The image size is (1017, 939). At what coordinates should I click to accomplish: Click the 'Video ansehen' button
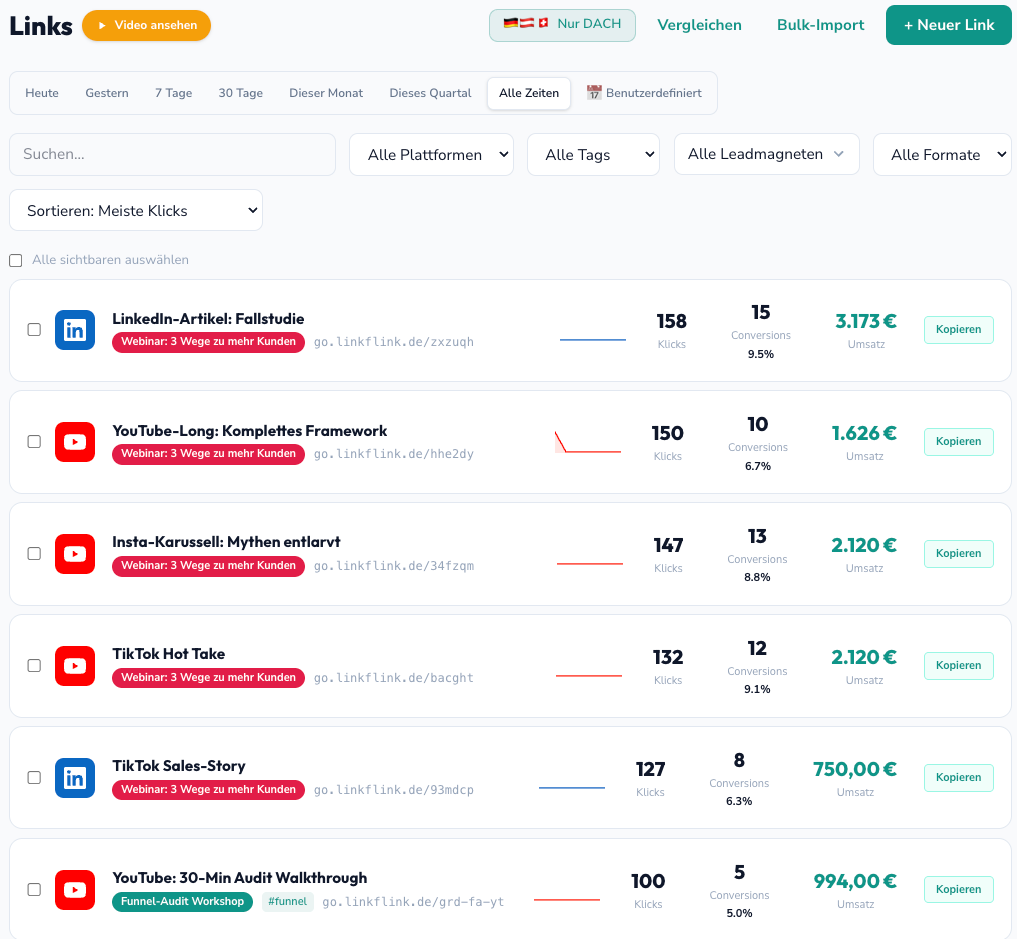coord(147,25)
